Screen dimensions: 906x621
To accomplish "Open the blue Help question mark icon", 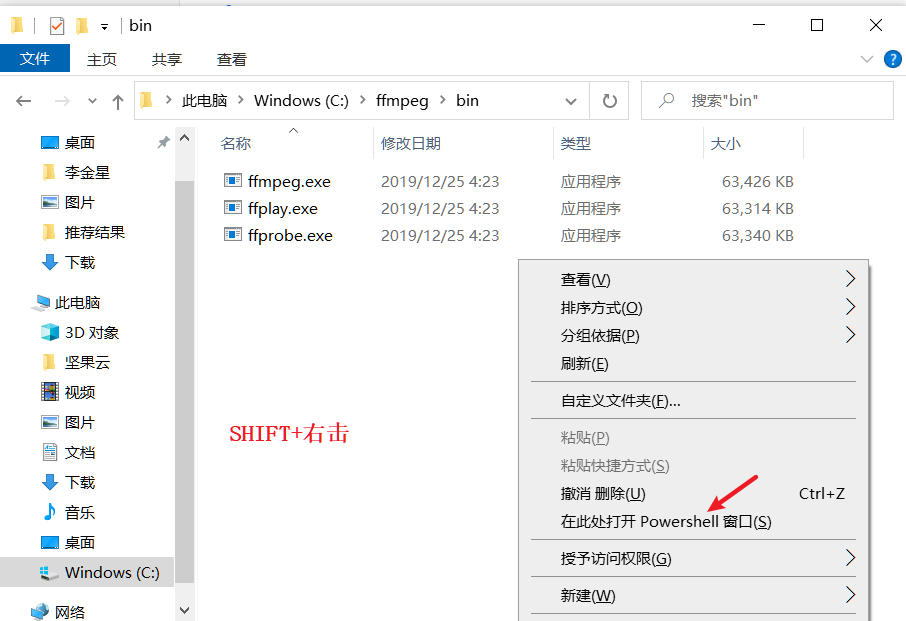I will [893, 59].
